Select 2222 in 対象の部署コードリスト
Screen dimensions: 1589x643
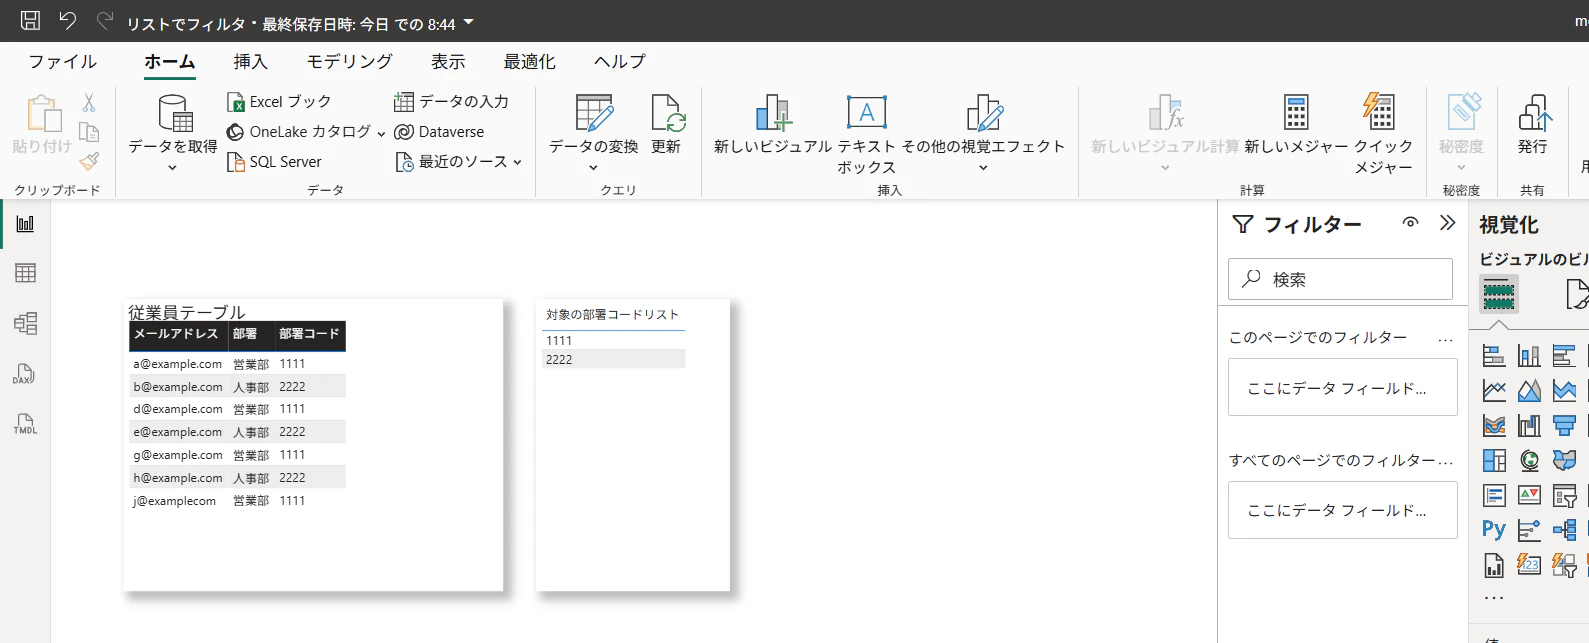tap(613, 359)
